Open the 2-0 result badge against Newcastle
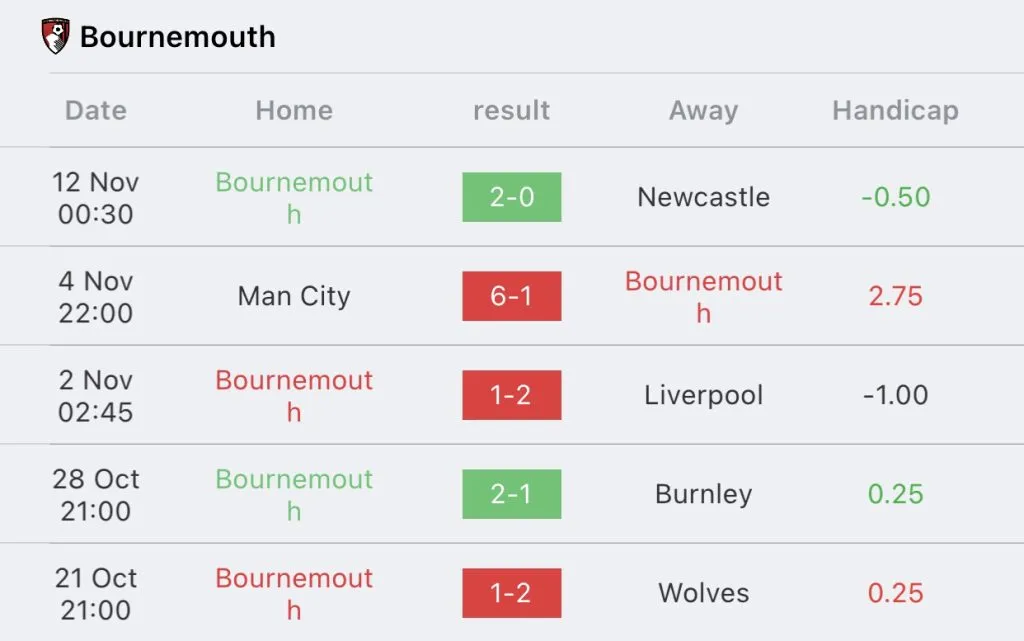The width and height of the screenshot is (1024, 641). pos(511,197)
